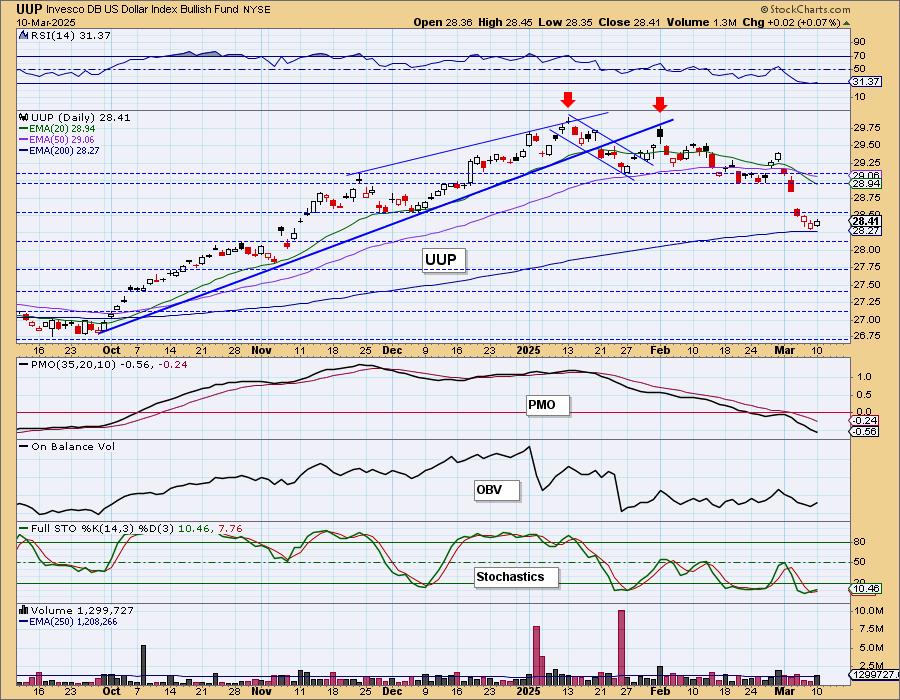The height and width of the screenshot is (700, 900).
Task: Click the PMO(35,20,10) -0.56, -0.24 label
Action: (108, 364)
